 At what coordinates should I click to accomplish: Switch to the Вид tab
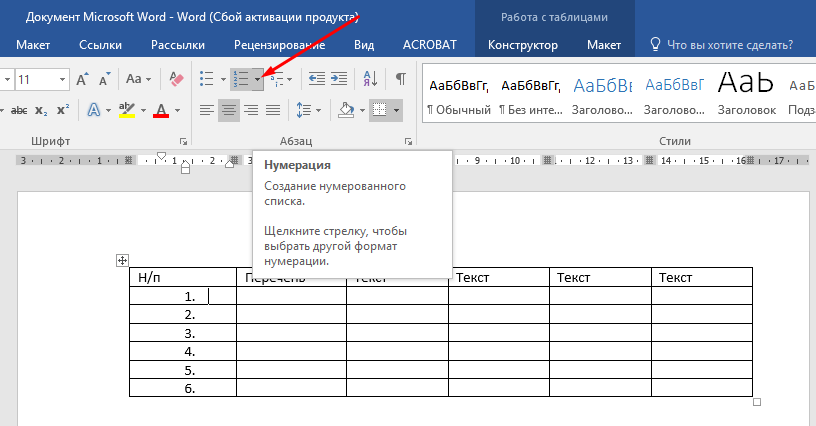(364, 45)
